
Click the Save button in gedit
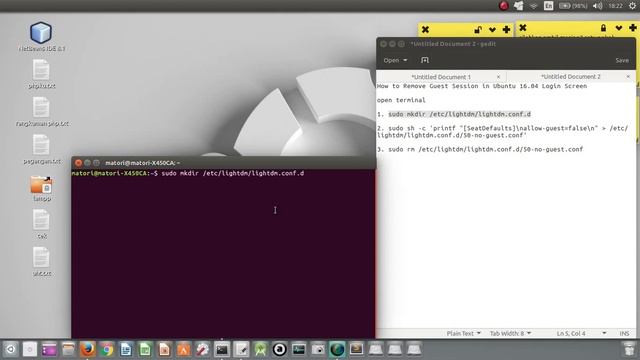(x=622, y=60)
